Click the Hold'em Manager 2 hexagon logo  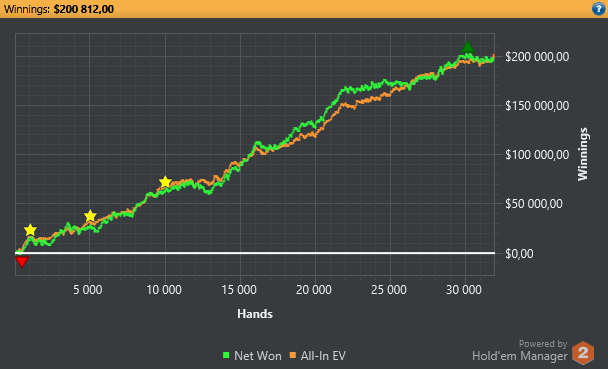coord(583,353)
